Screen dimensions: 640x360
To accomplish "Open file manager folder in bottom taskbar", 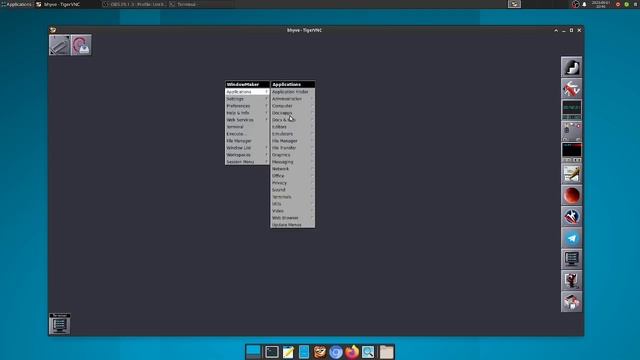I will tap(386, 352).
